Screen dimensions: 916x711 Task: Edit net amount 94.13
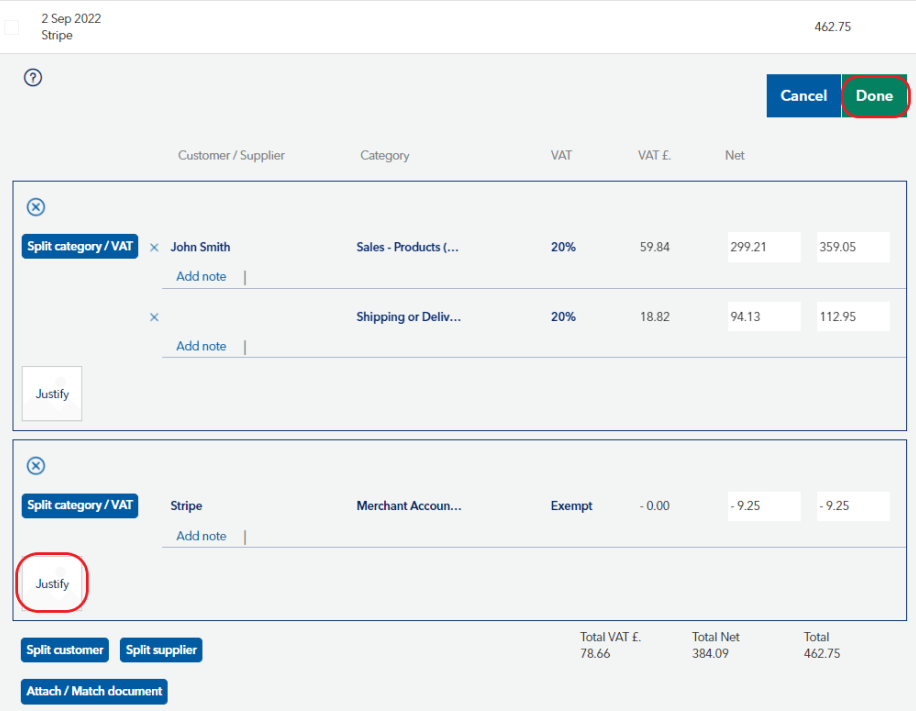pyautogui.click(x=764, y=317)
